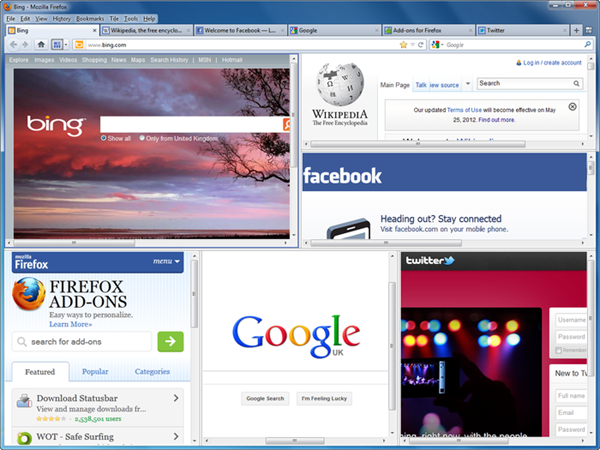The height and width of the screenshot is (450, 600).
Task: Click the bookmark star in the address bar
Action: pos(403,45)
